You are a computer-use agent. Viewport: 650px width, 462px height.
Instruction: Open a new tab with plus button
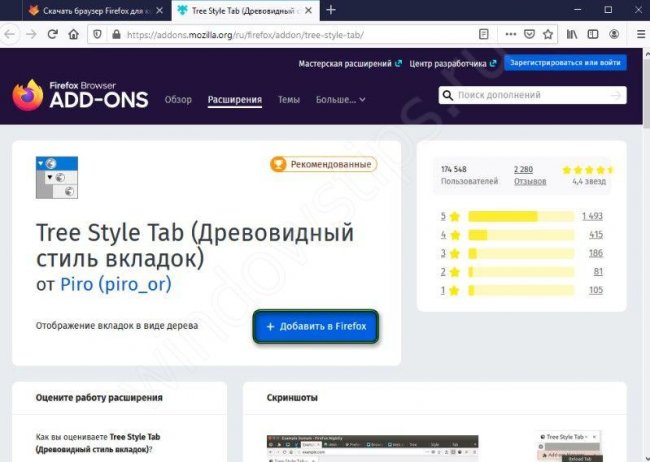pyautogui.click(x=331, y=10)
